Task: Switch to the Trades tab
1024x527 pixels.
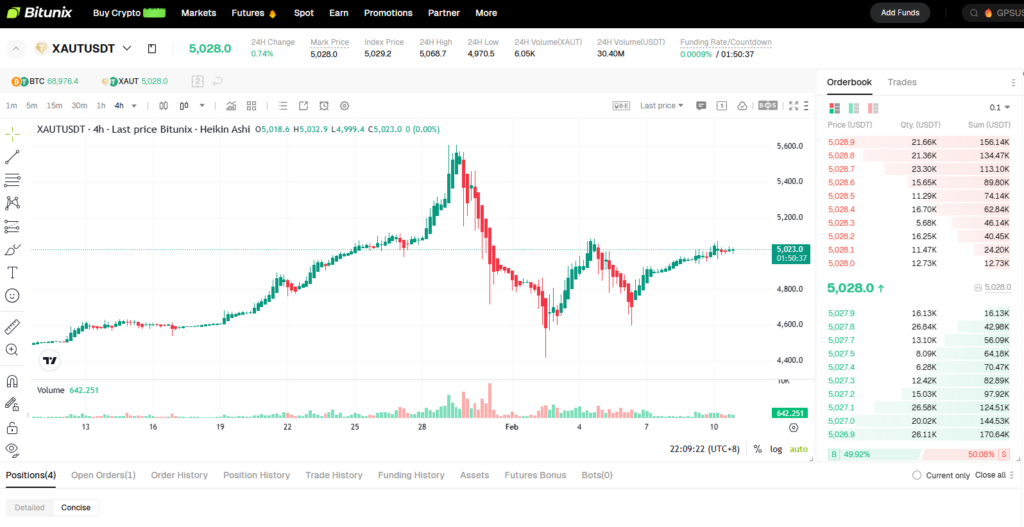Action: [902, 82]
